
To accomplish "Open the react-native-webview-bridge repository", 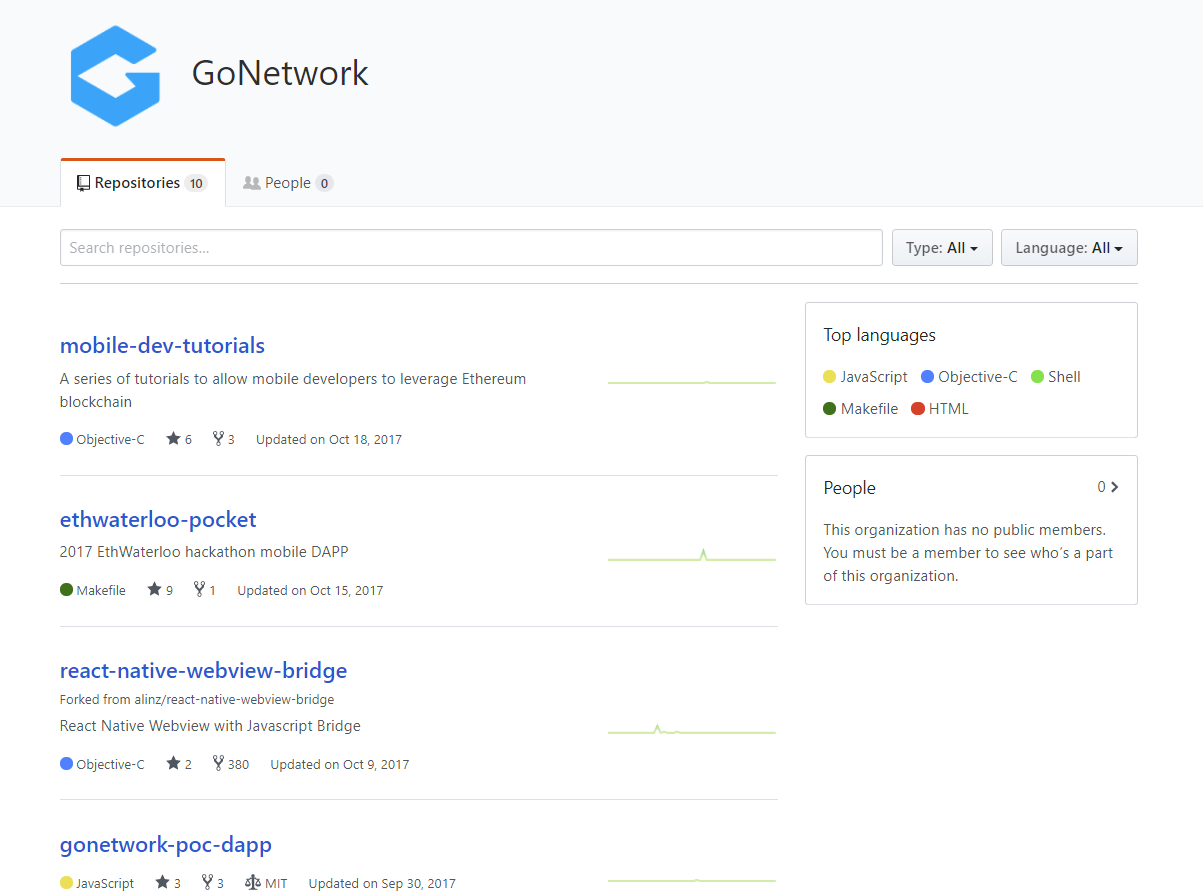I will tap(204, 671).
